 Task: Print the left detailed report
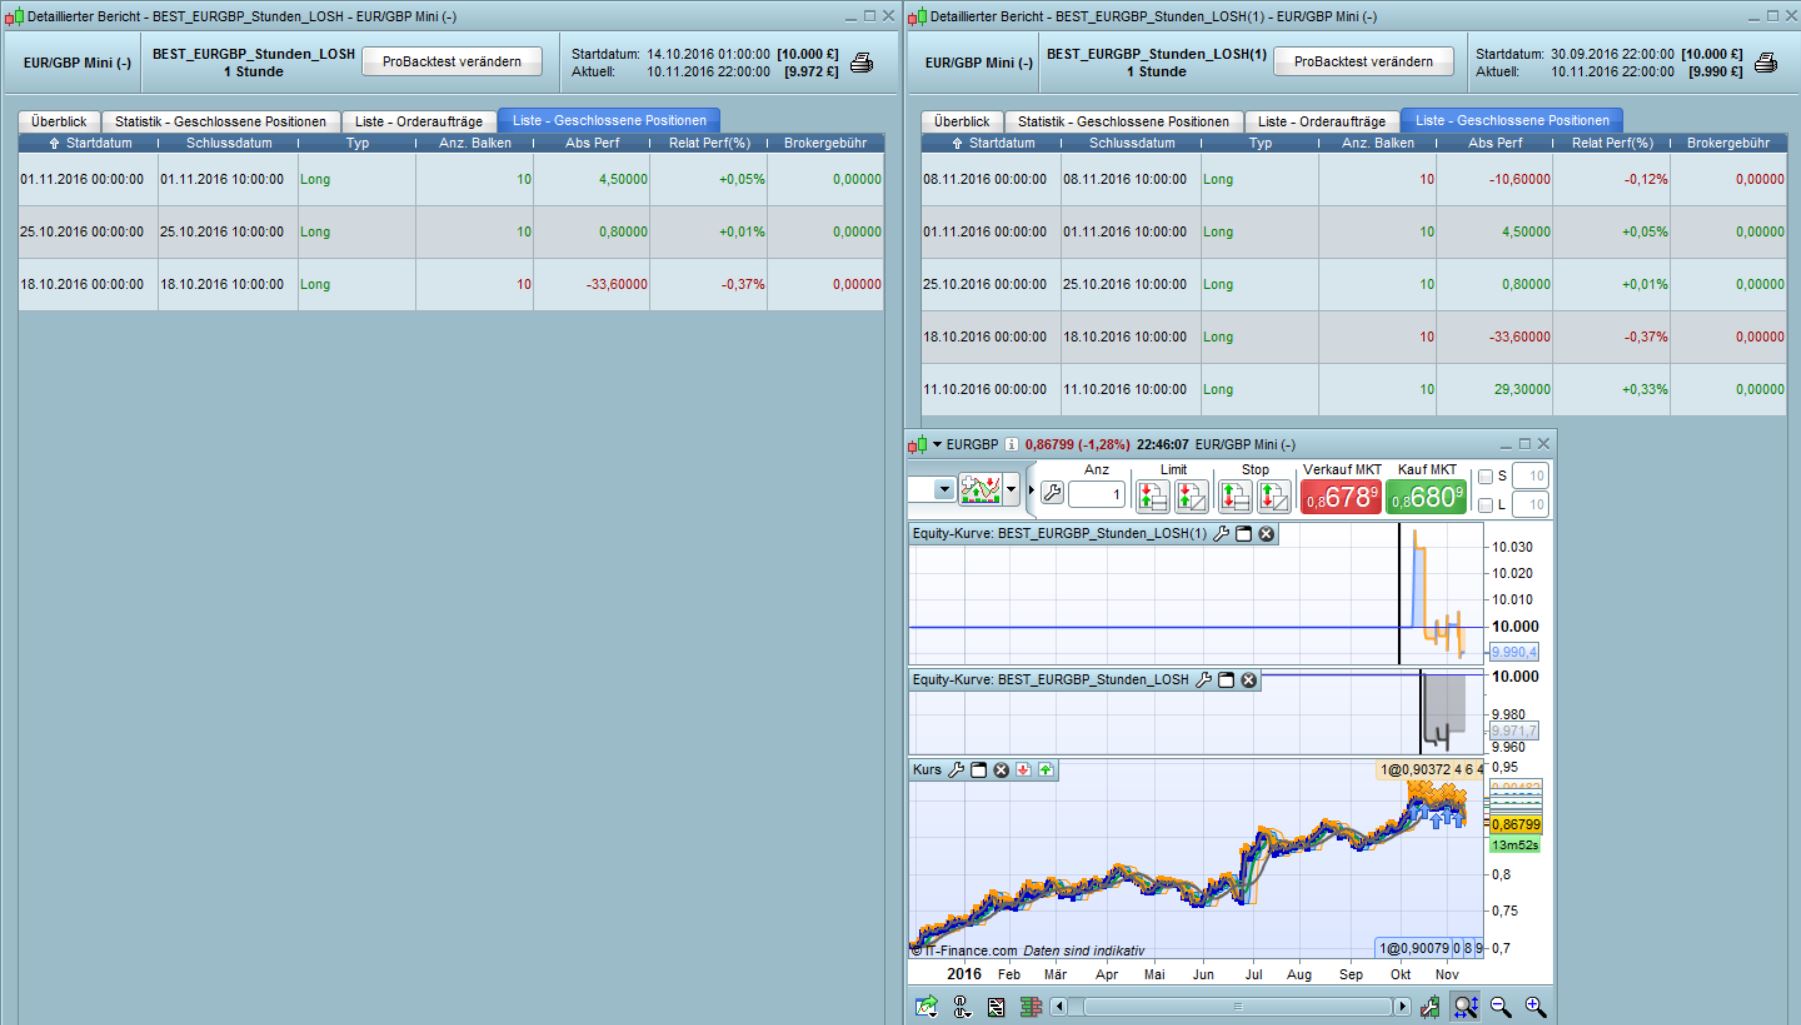click(861, 62)
